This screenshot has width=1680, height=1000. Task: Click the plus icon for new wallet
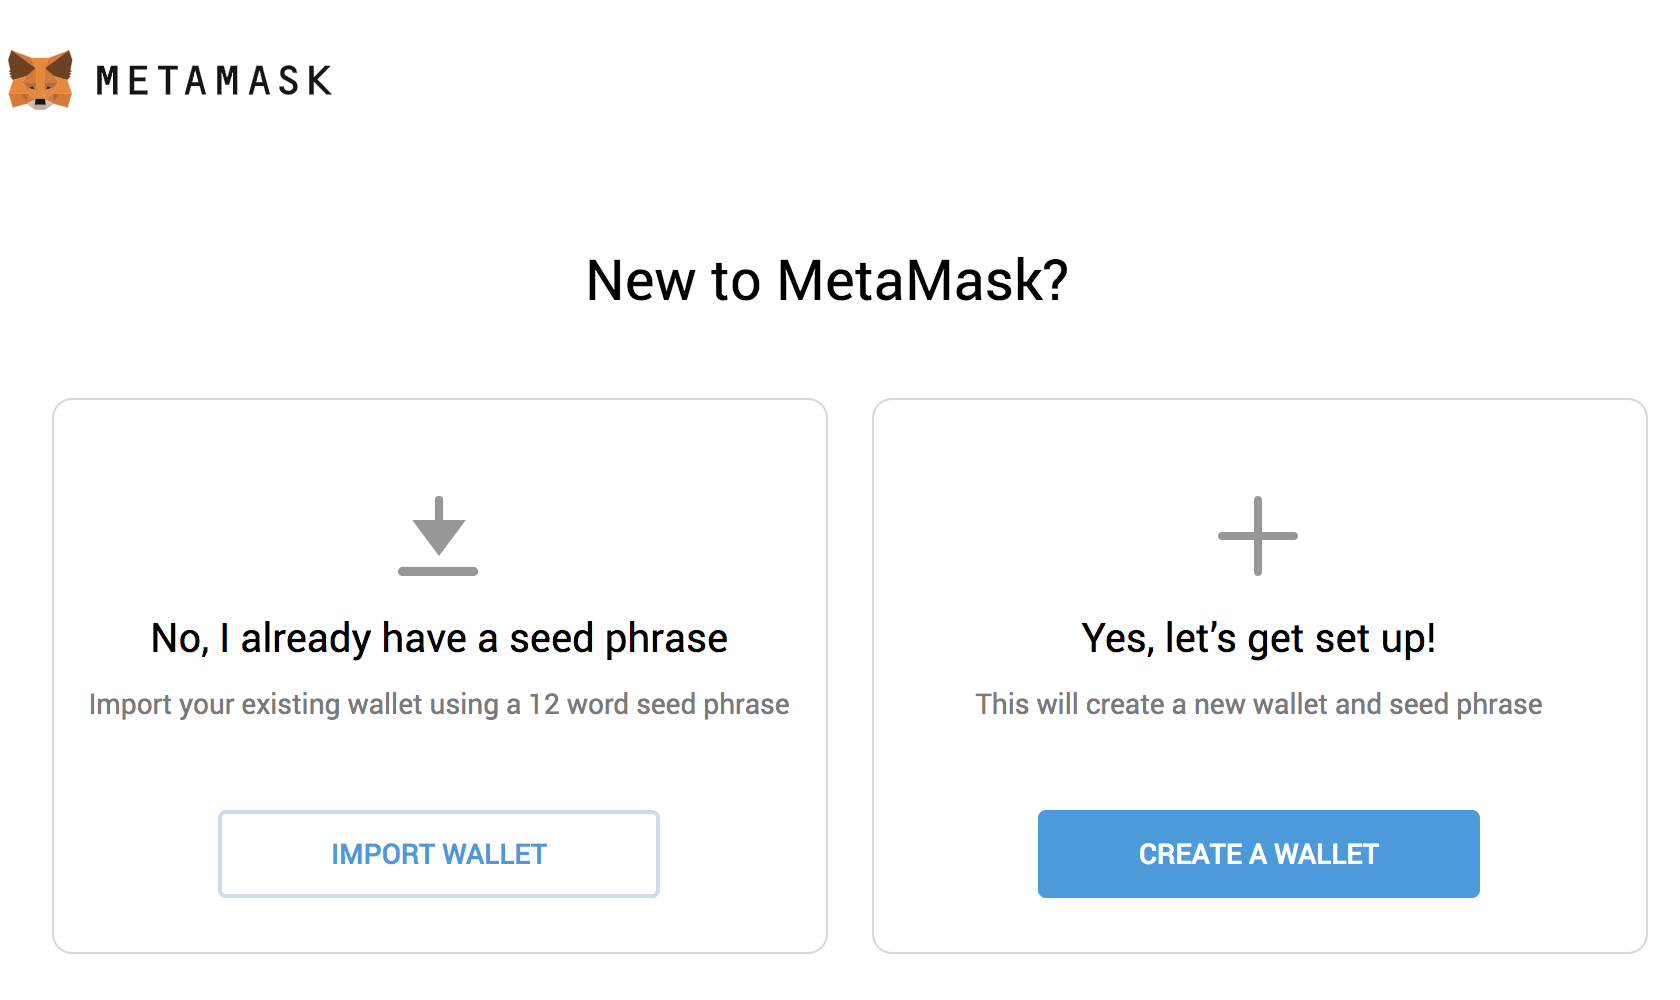1258,535
